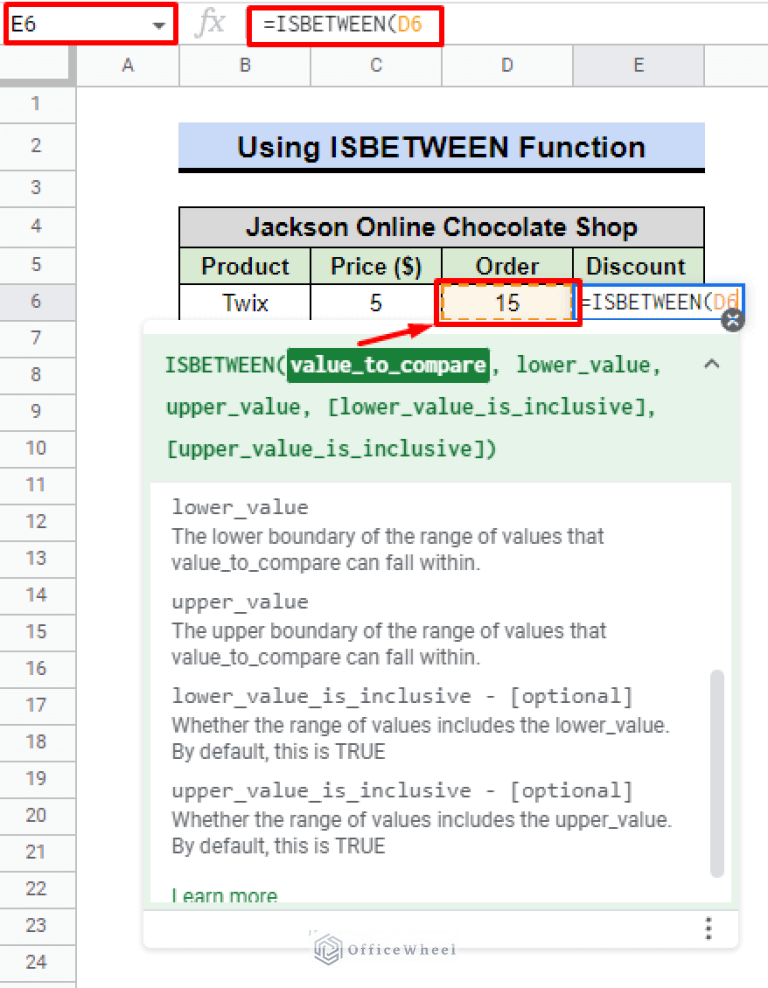Click the Twix product cell

[x=245, y=301]
